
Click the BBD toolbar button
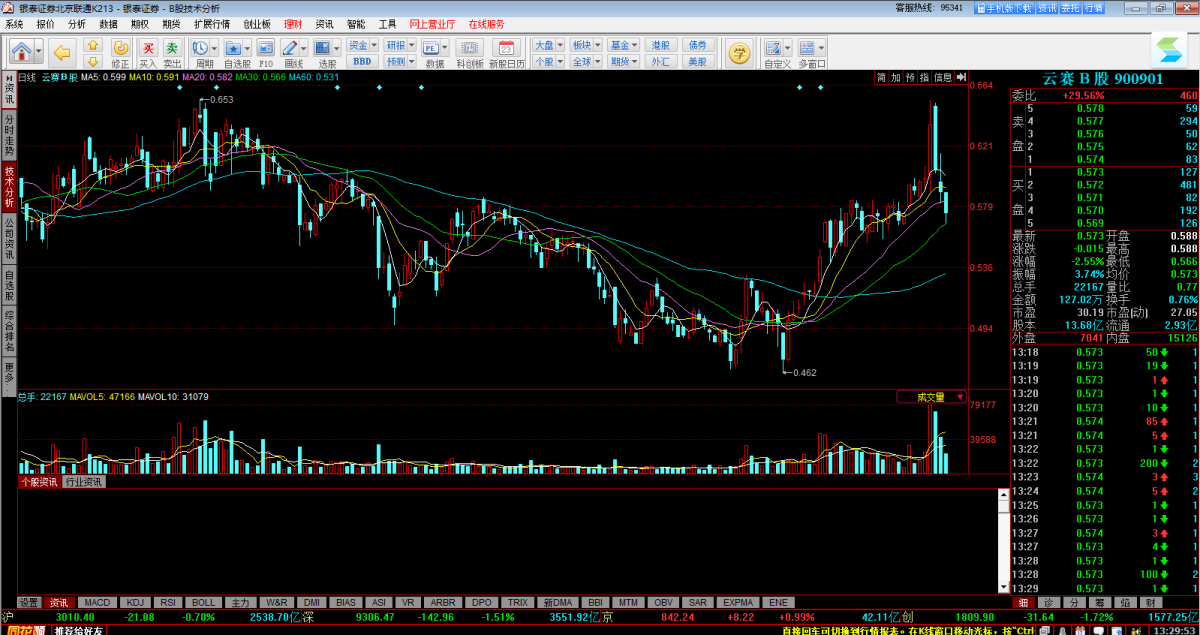(361, 61)
